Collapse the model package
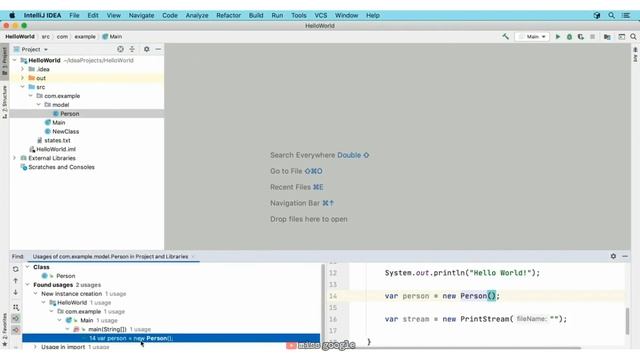 click(x=39, y=105)
